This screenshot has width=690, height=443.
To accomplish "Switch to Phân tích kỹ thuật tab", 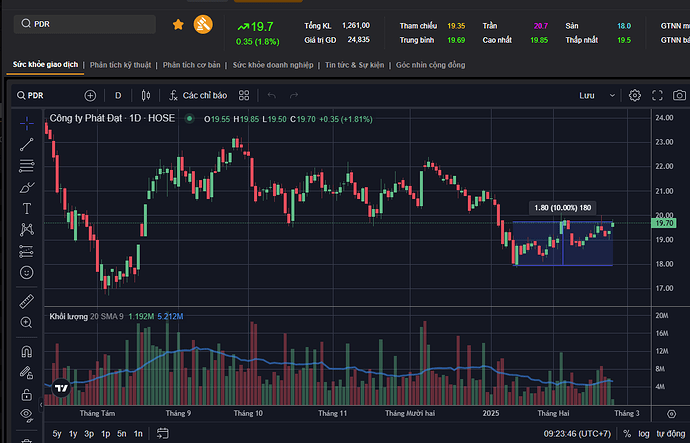I will 120,64.
